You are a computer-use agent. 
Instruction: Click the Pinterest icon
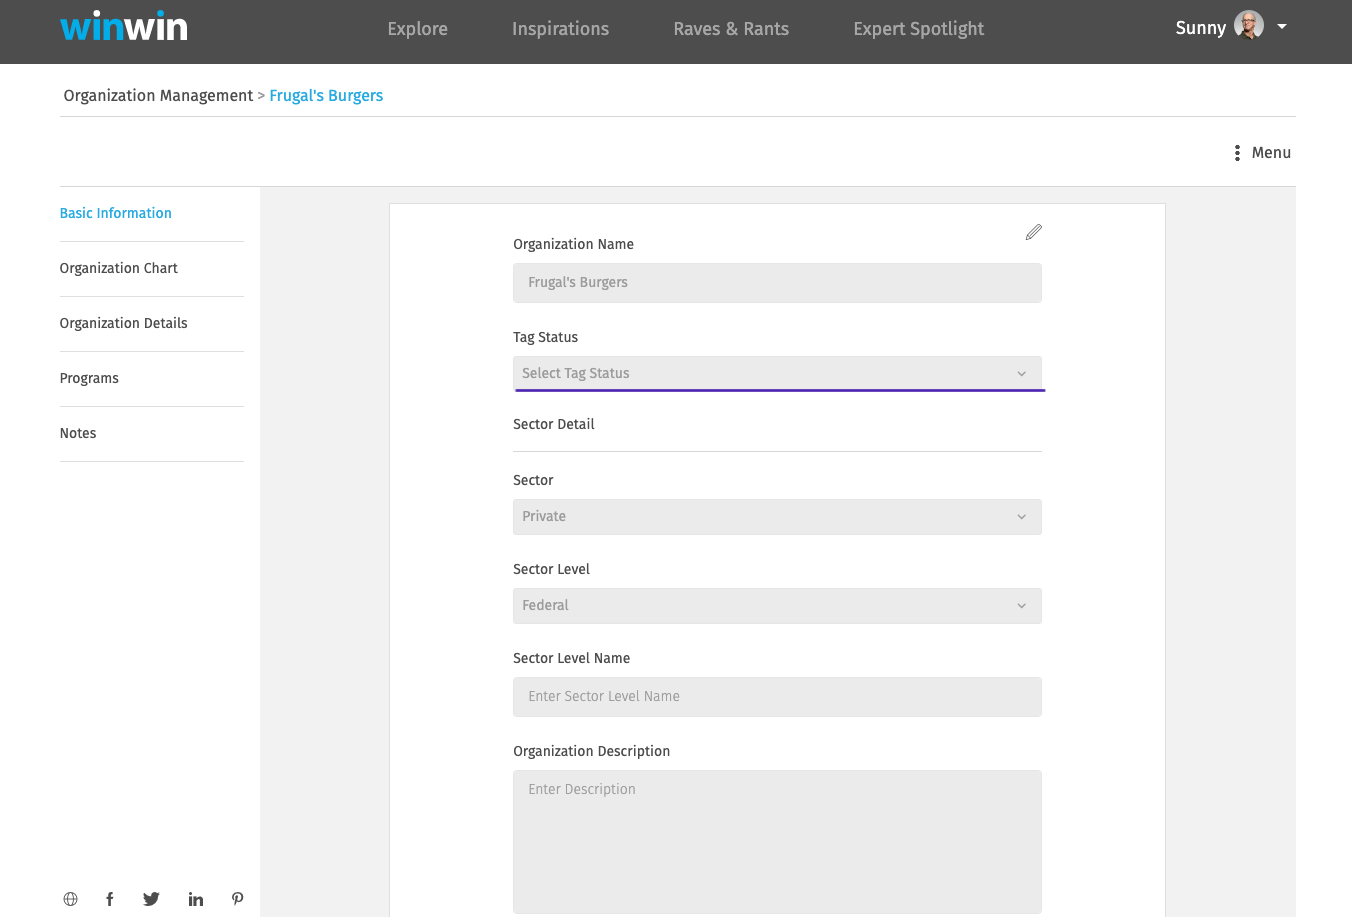pyautogui.click(x=237, y=898)
